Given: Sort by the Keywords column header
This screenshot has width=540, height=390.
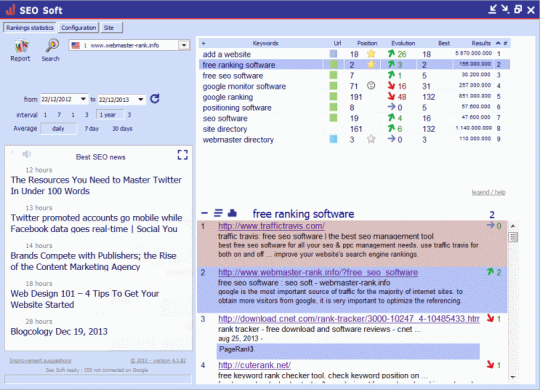Looking at the screenshot, I should [265, 43].
